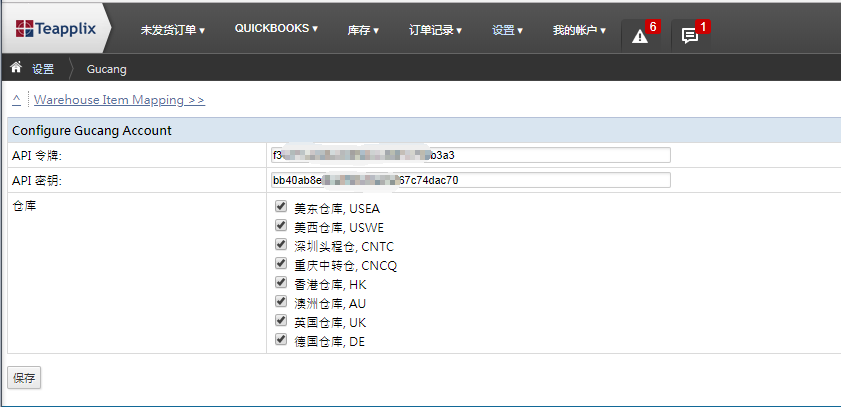Image resolution: width=841 pixels, height=407 pixels.
Task: Click into the API 密钥 input field
Action: click(x=470, y=180)
